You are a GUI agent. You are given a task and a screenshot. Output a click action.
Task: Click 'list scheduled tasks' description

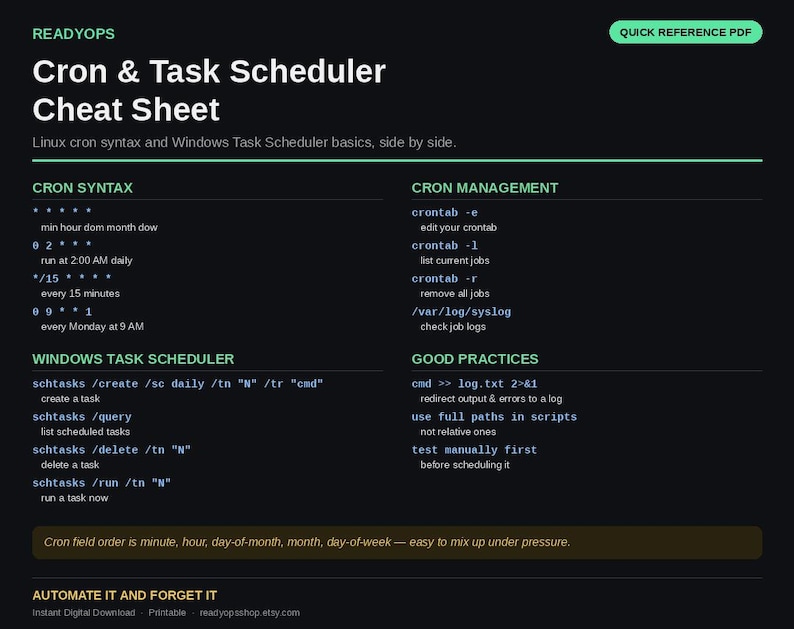[x=86, y=431]
